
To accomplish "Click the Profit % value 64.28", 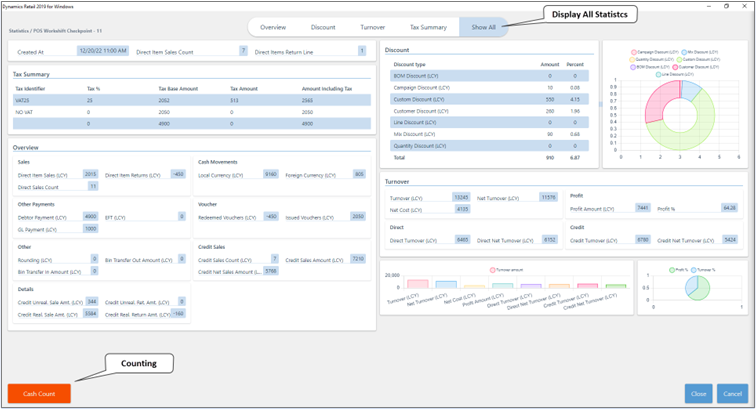I will pyautogui.click(x=729, y=208).
